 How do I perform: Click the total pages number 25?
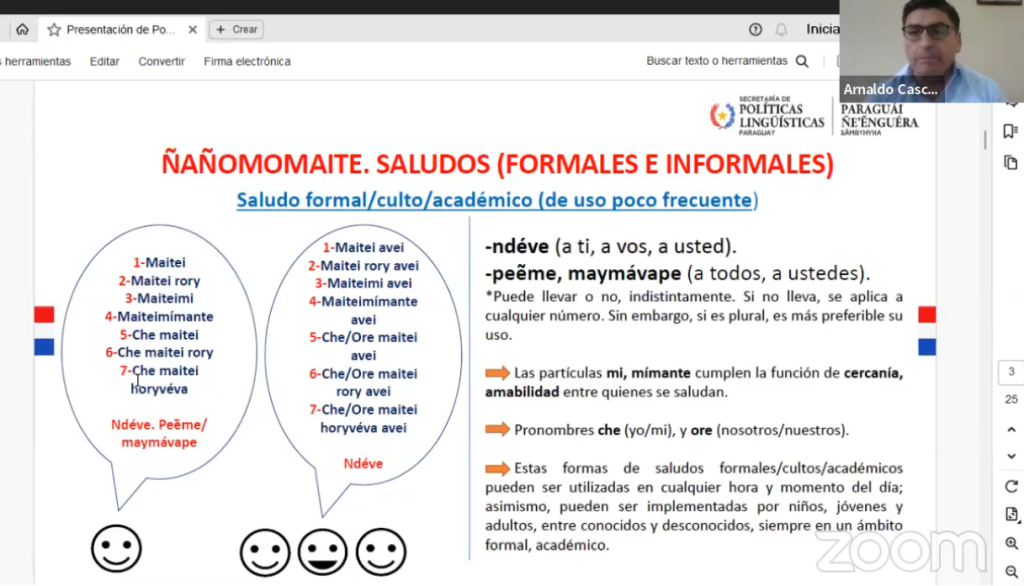click(1011, 399)
